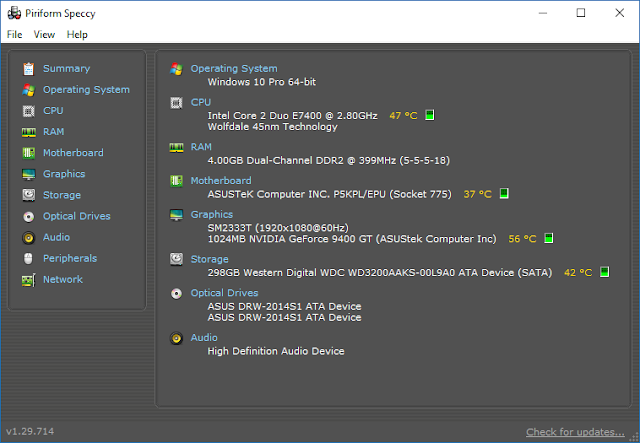Viewport: 640px width, 443px height.
Task: Click the green temperature indicator next to CPU 47 °C
Action: point(430,115)
